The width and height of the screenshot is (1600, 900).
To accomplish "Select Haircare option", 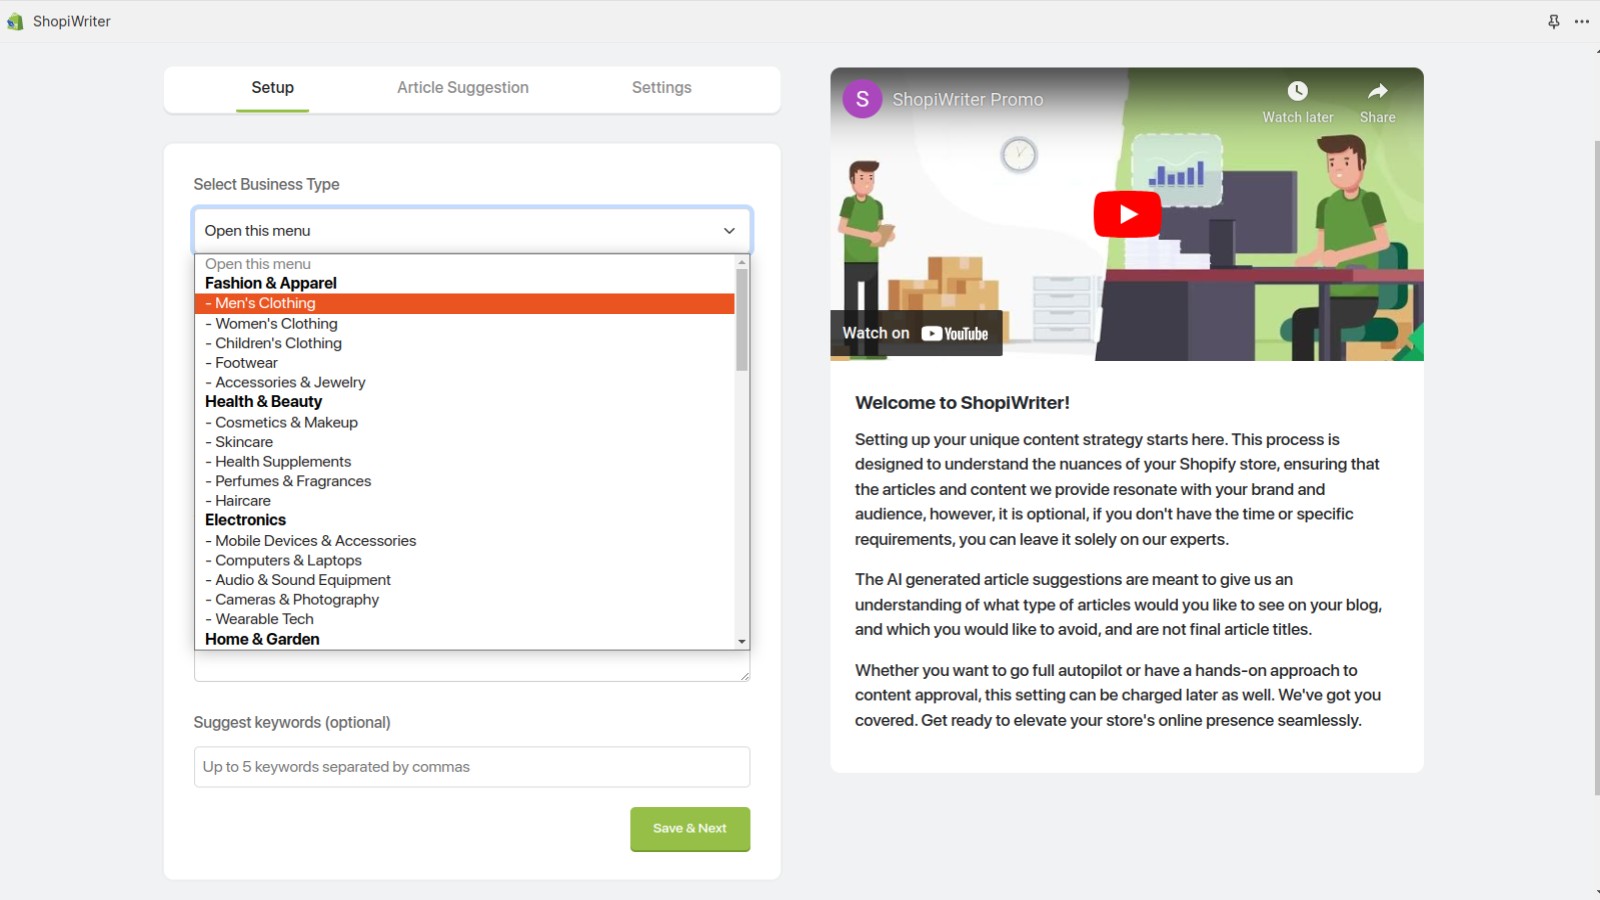I will point(465,501).
